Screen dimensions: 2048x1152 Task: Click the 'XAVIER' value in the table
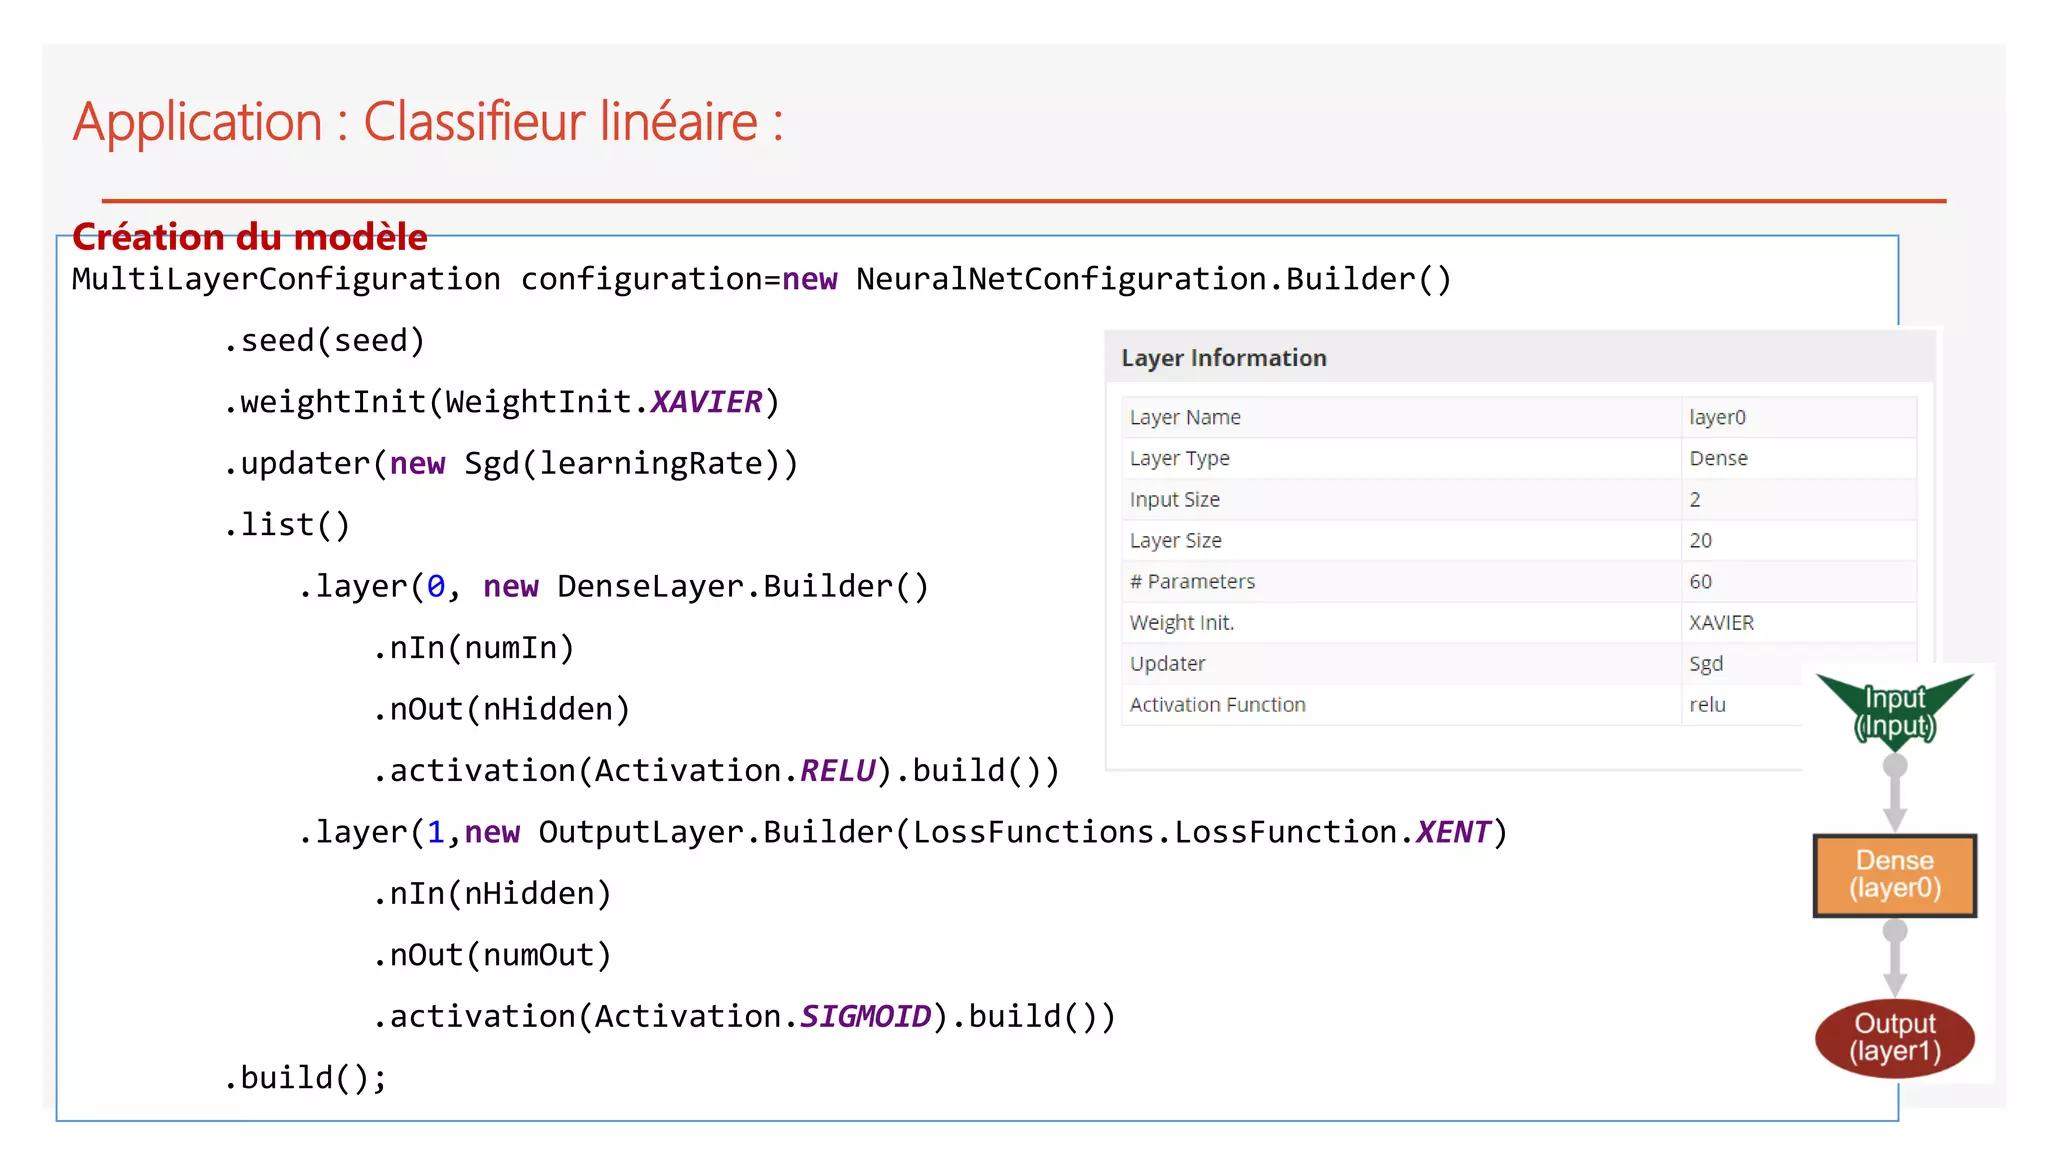1721,622
